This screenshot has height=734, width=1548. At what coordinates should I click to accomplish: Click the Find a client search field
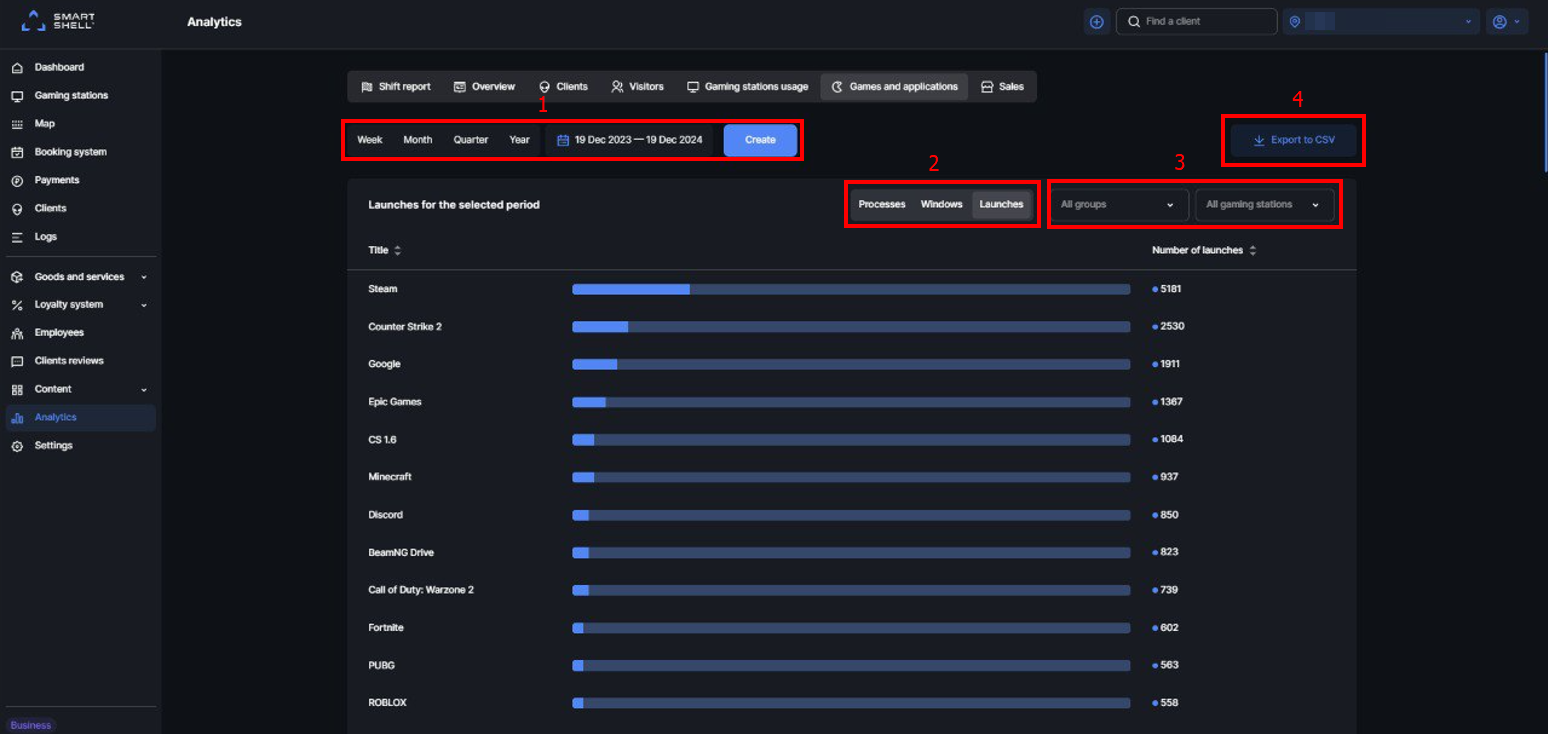point(1196,21)
